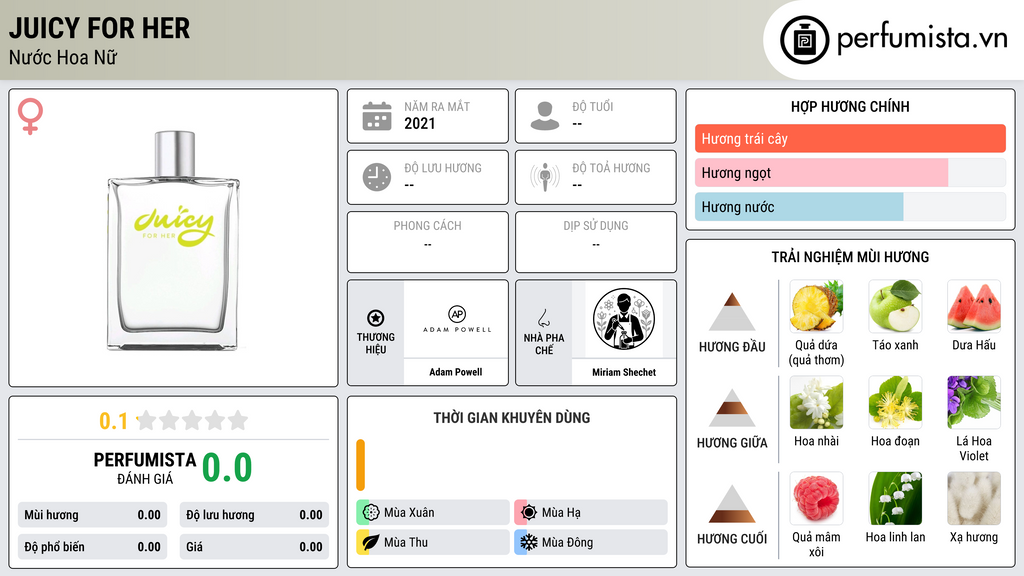Image resolution: width=1024 pixels, height=576 pixels.
Task: Click the Hương giữa pyramid icon
Action: tap(732, 408)
